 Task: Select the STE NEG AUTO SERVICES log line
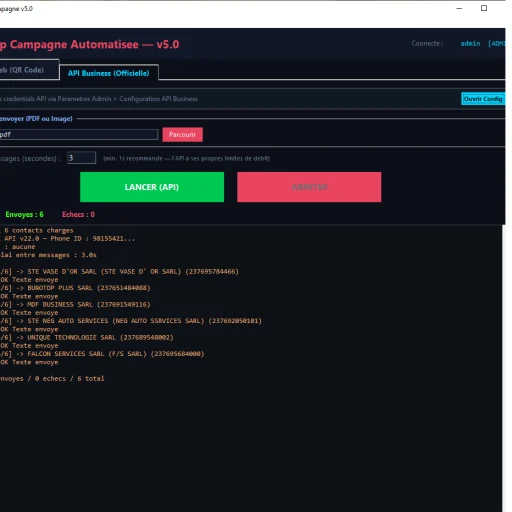[131, 321]
